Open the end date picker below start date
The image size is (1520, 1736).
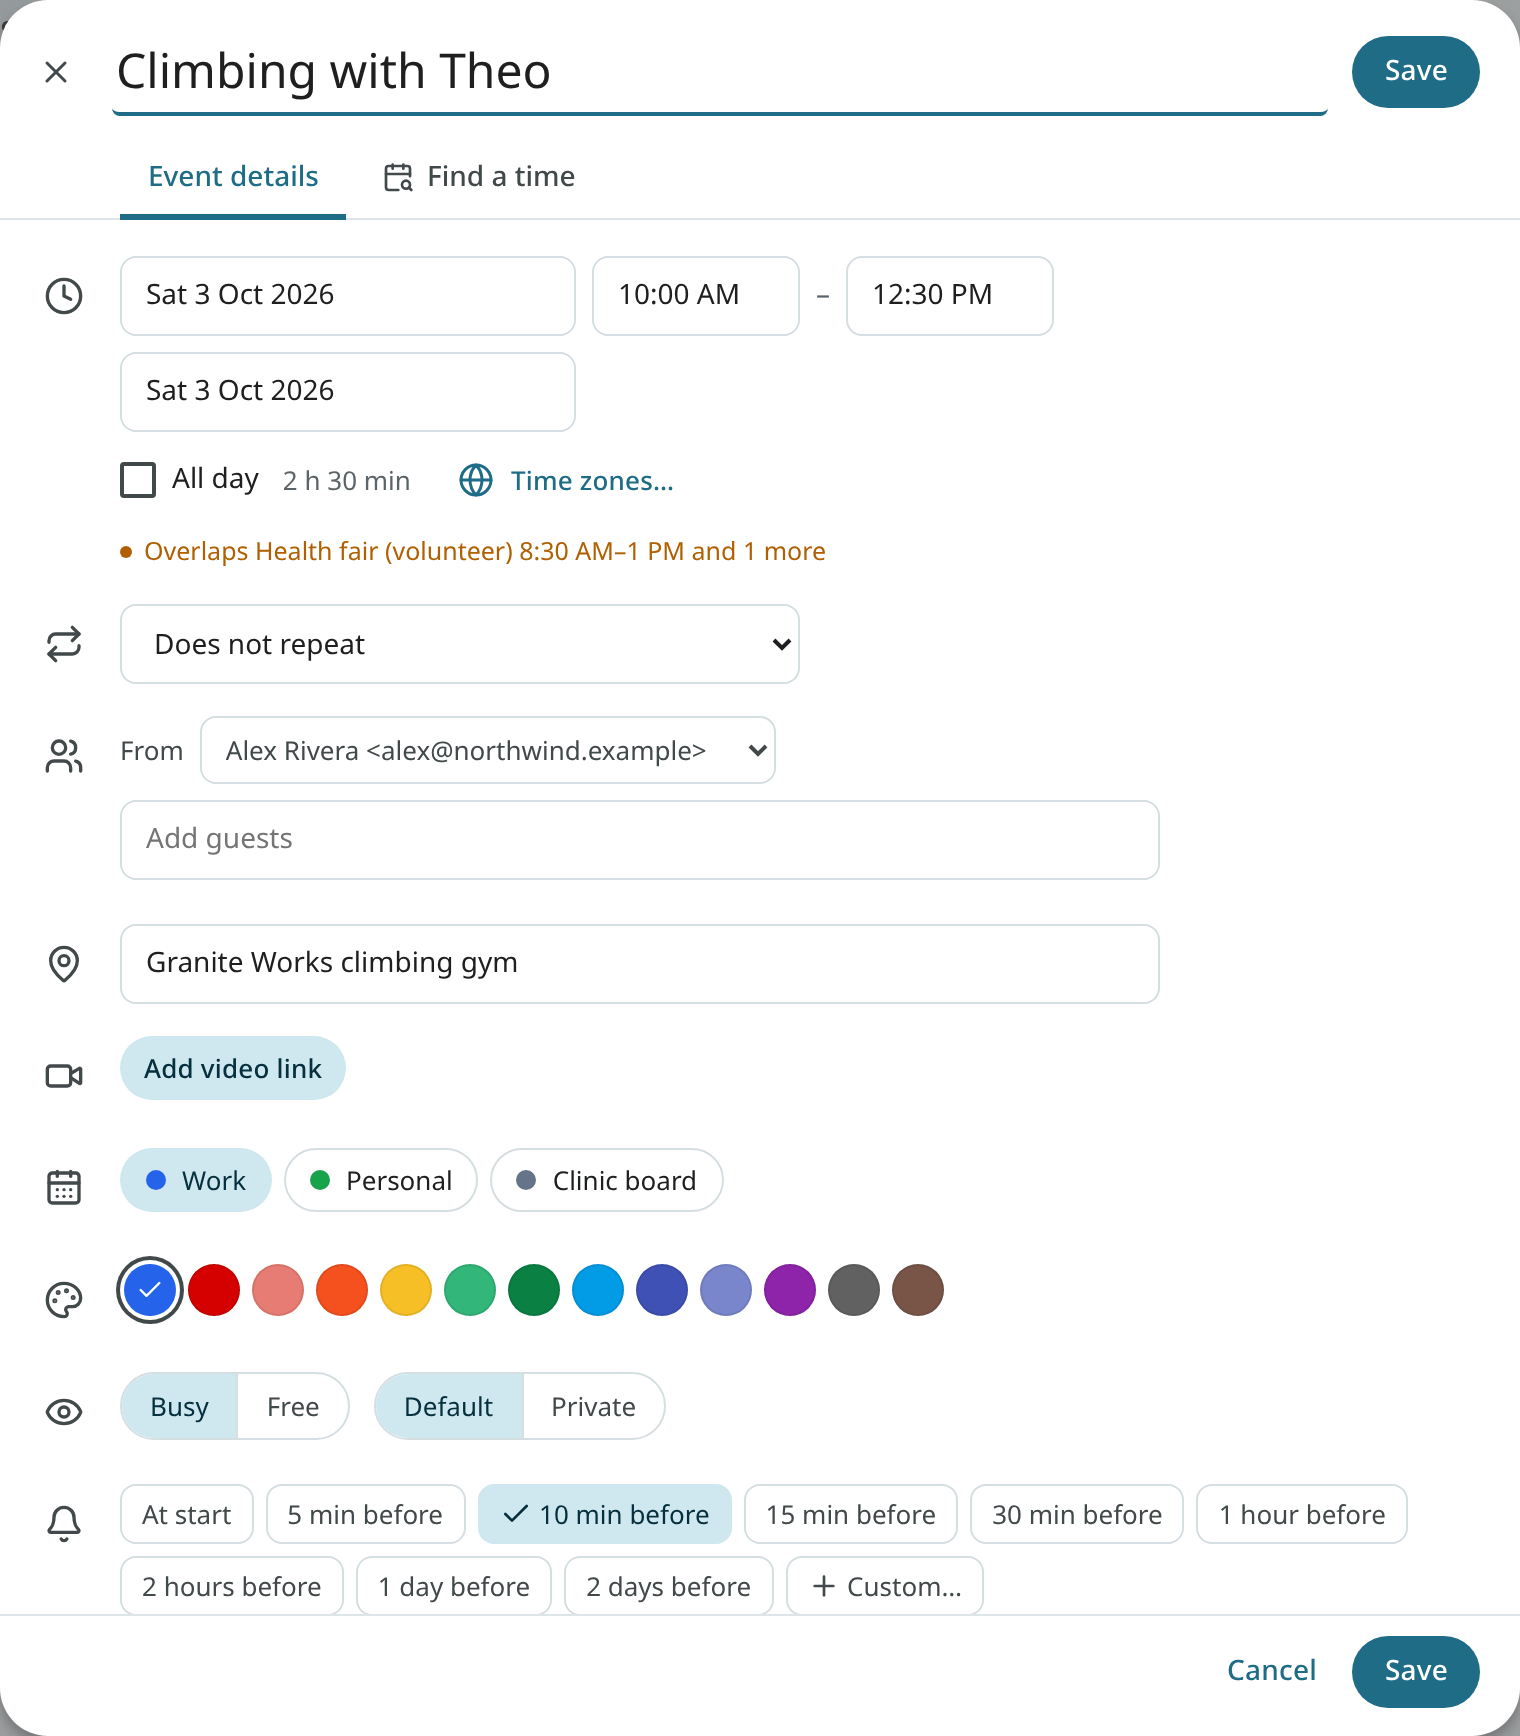pos(348,392)
